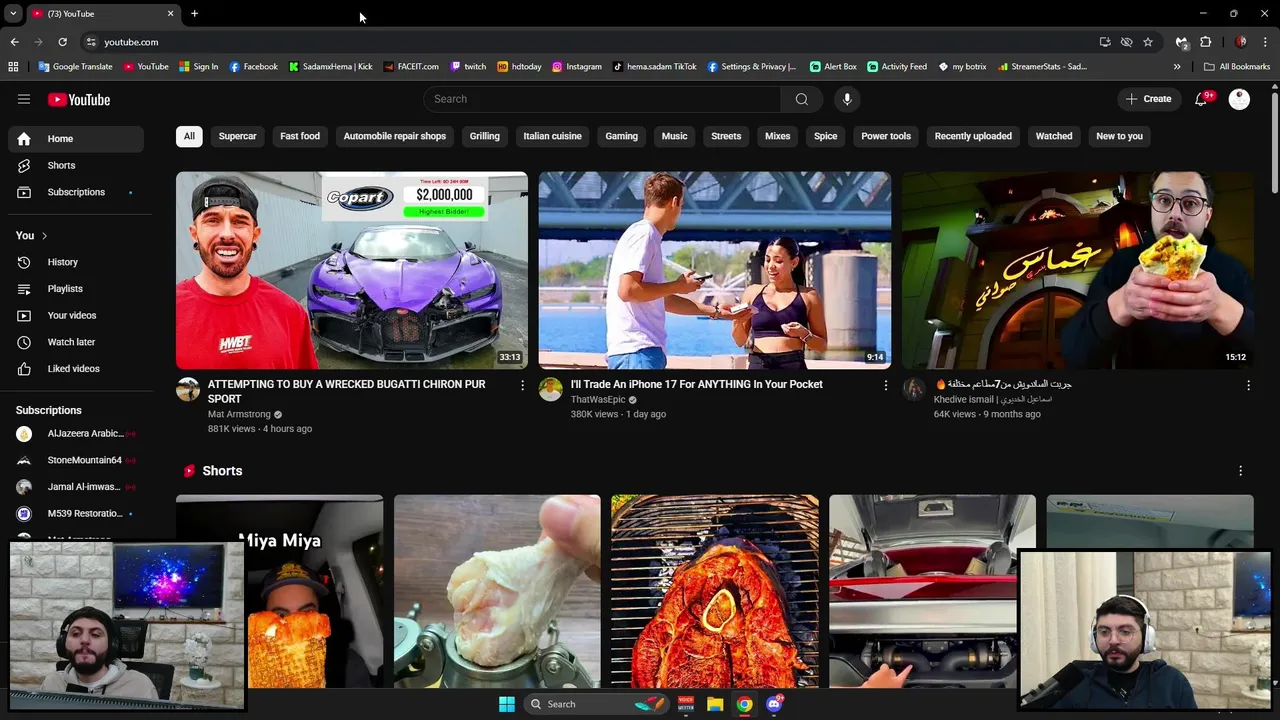Open Shorts shelf more options
Screen dimensions: 1280x720
1241,471
